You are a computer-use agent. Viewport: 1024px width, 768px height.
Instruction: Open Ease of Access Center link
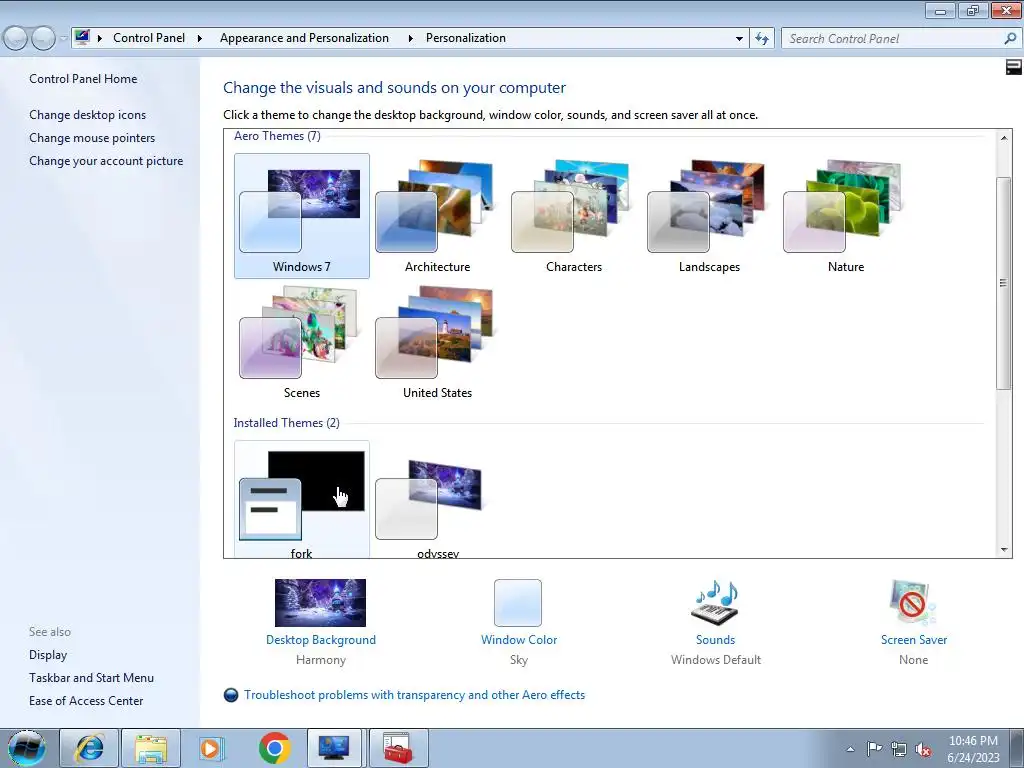click(x=86, y=701)
